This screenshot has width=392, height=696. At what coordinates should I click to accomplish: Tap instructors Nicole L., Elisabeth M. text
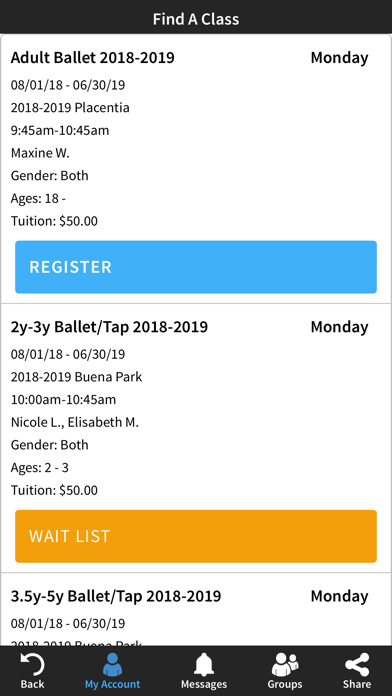tap(75, 422)
